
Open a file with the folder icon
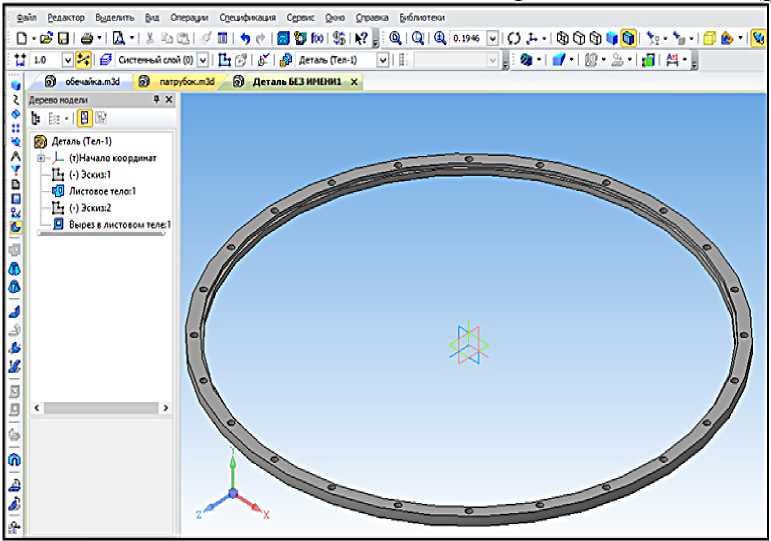pyautogui.click(x=46, y=38)
